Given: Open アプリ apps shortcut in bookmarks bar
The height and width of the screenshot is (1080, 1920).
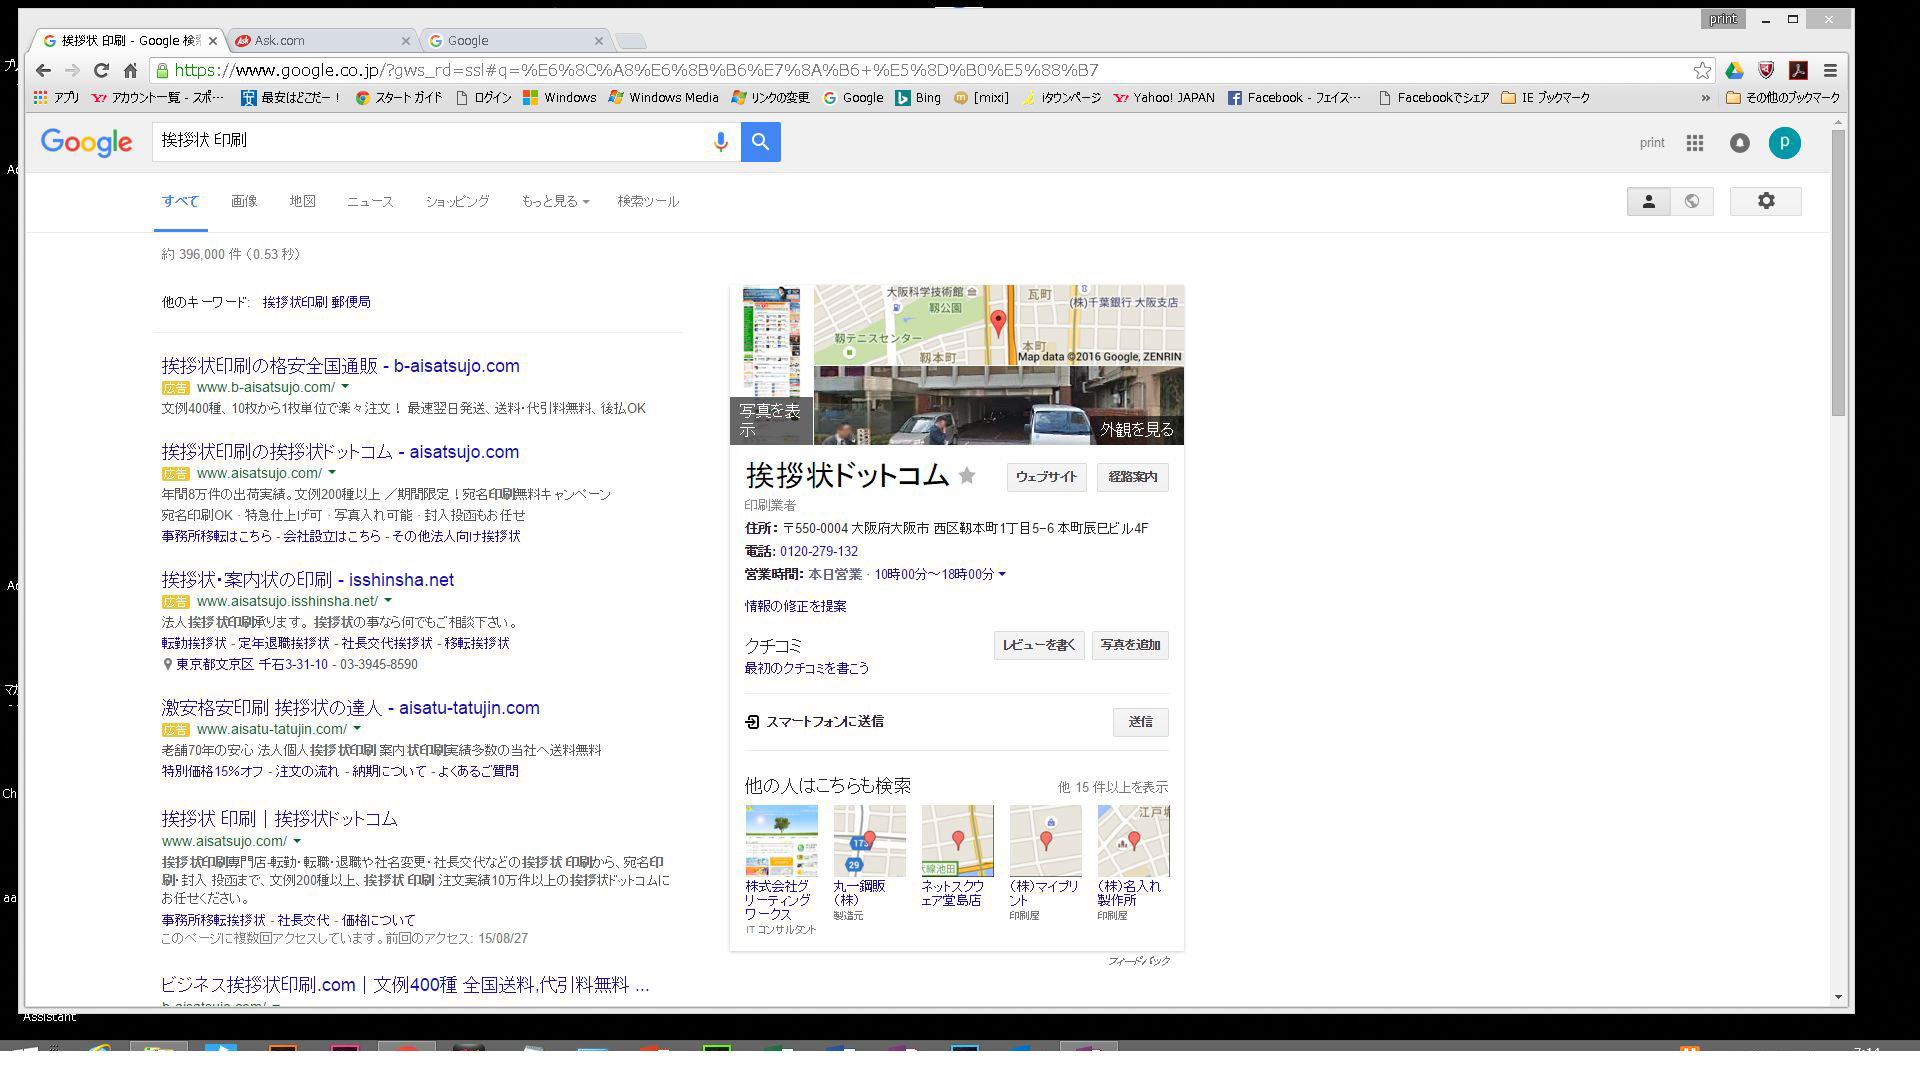Looking at the screenshot, I should [57, 98].
